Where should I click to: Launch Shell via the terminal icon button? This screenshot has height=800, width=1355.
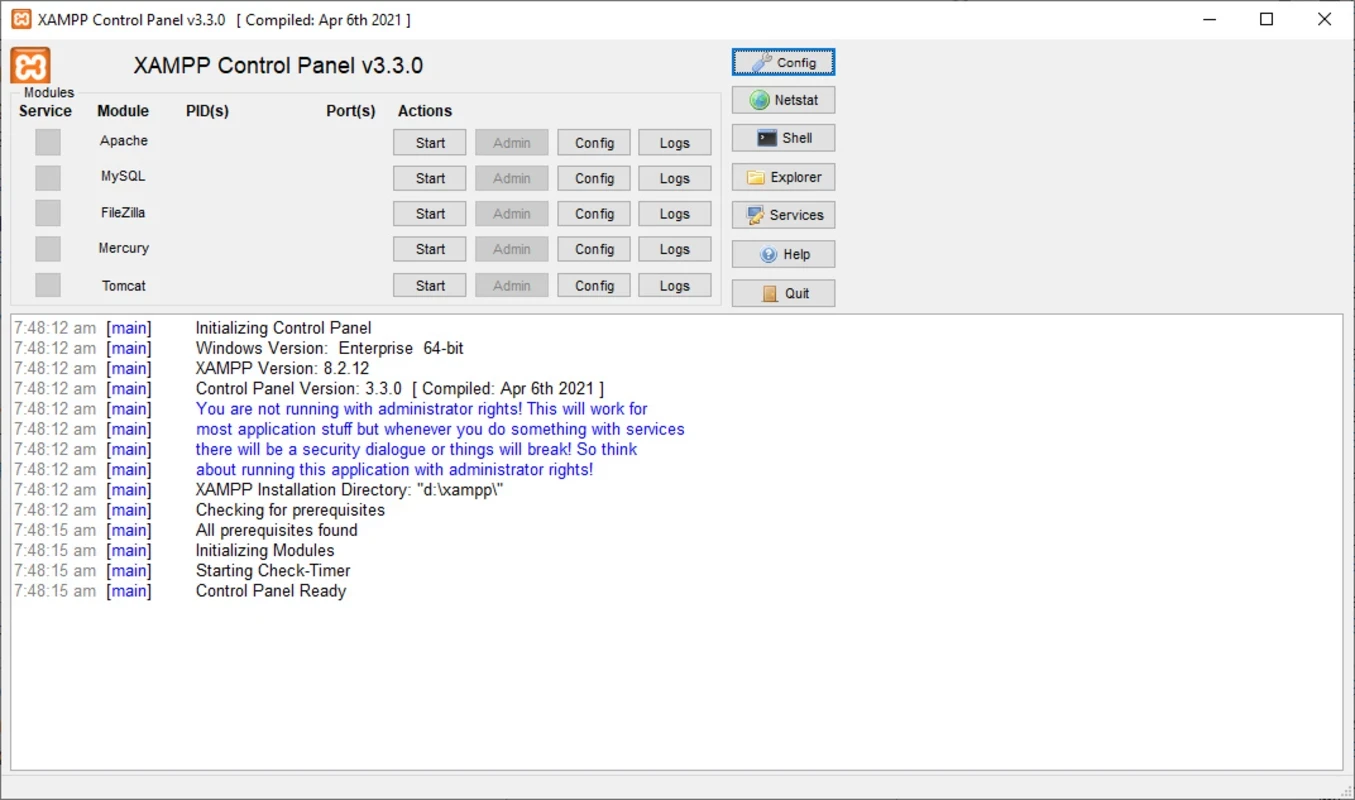pyautogui.click(x=783, y=138)
